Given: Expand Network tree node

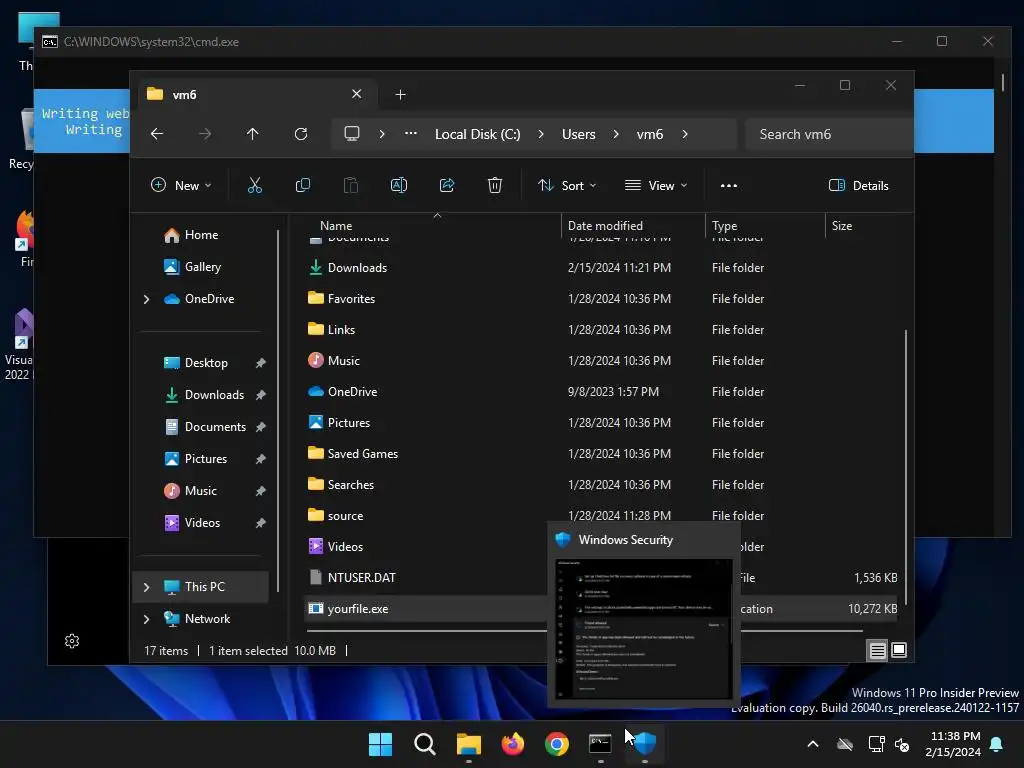Looking at the screenshot, I should 146,619.
